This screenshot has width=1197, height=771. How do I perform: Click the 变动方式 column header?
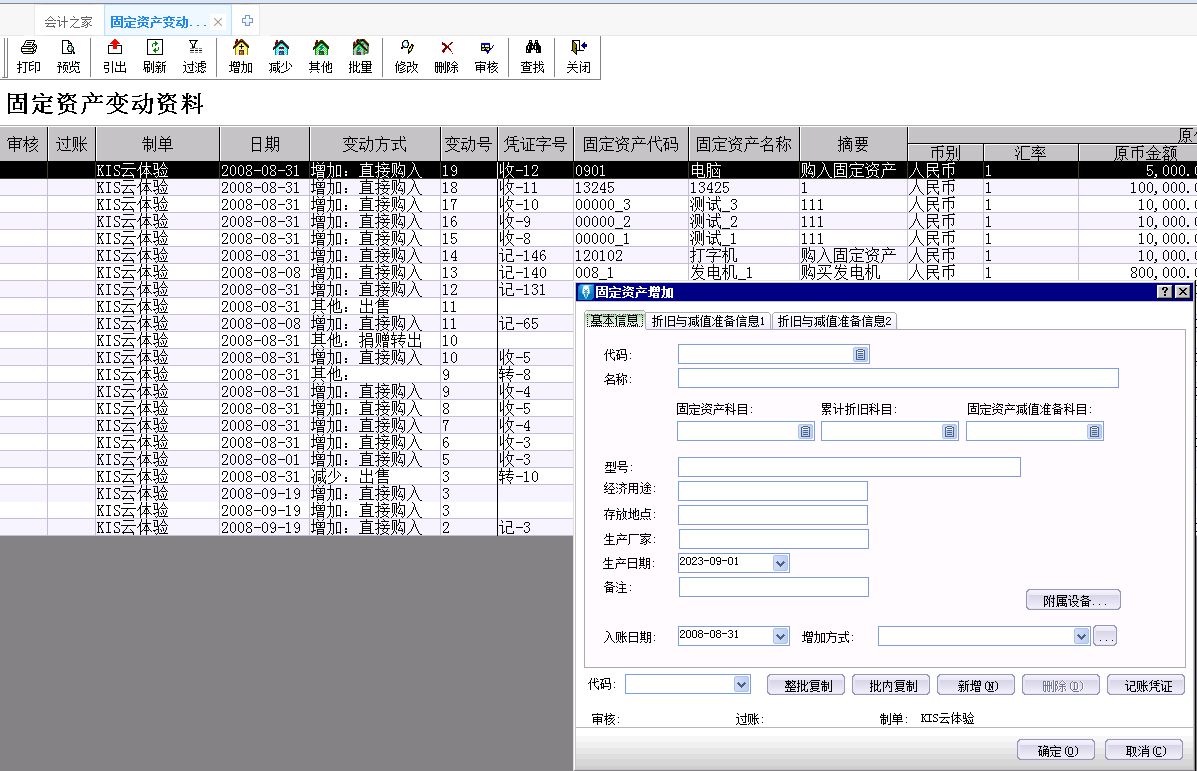375,144
